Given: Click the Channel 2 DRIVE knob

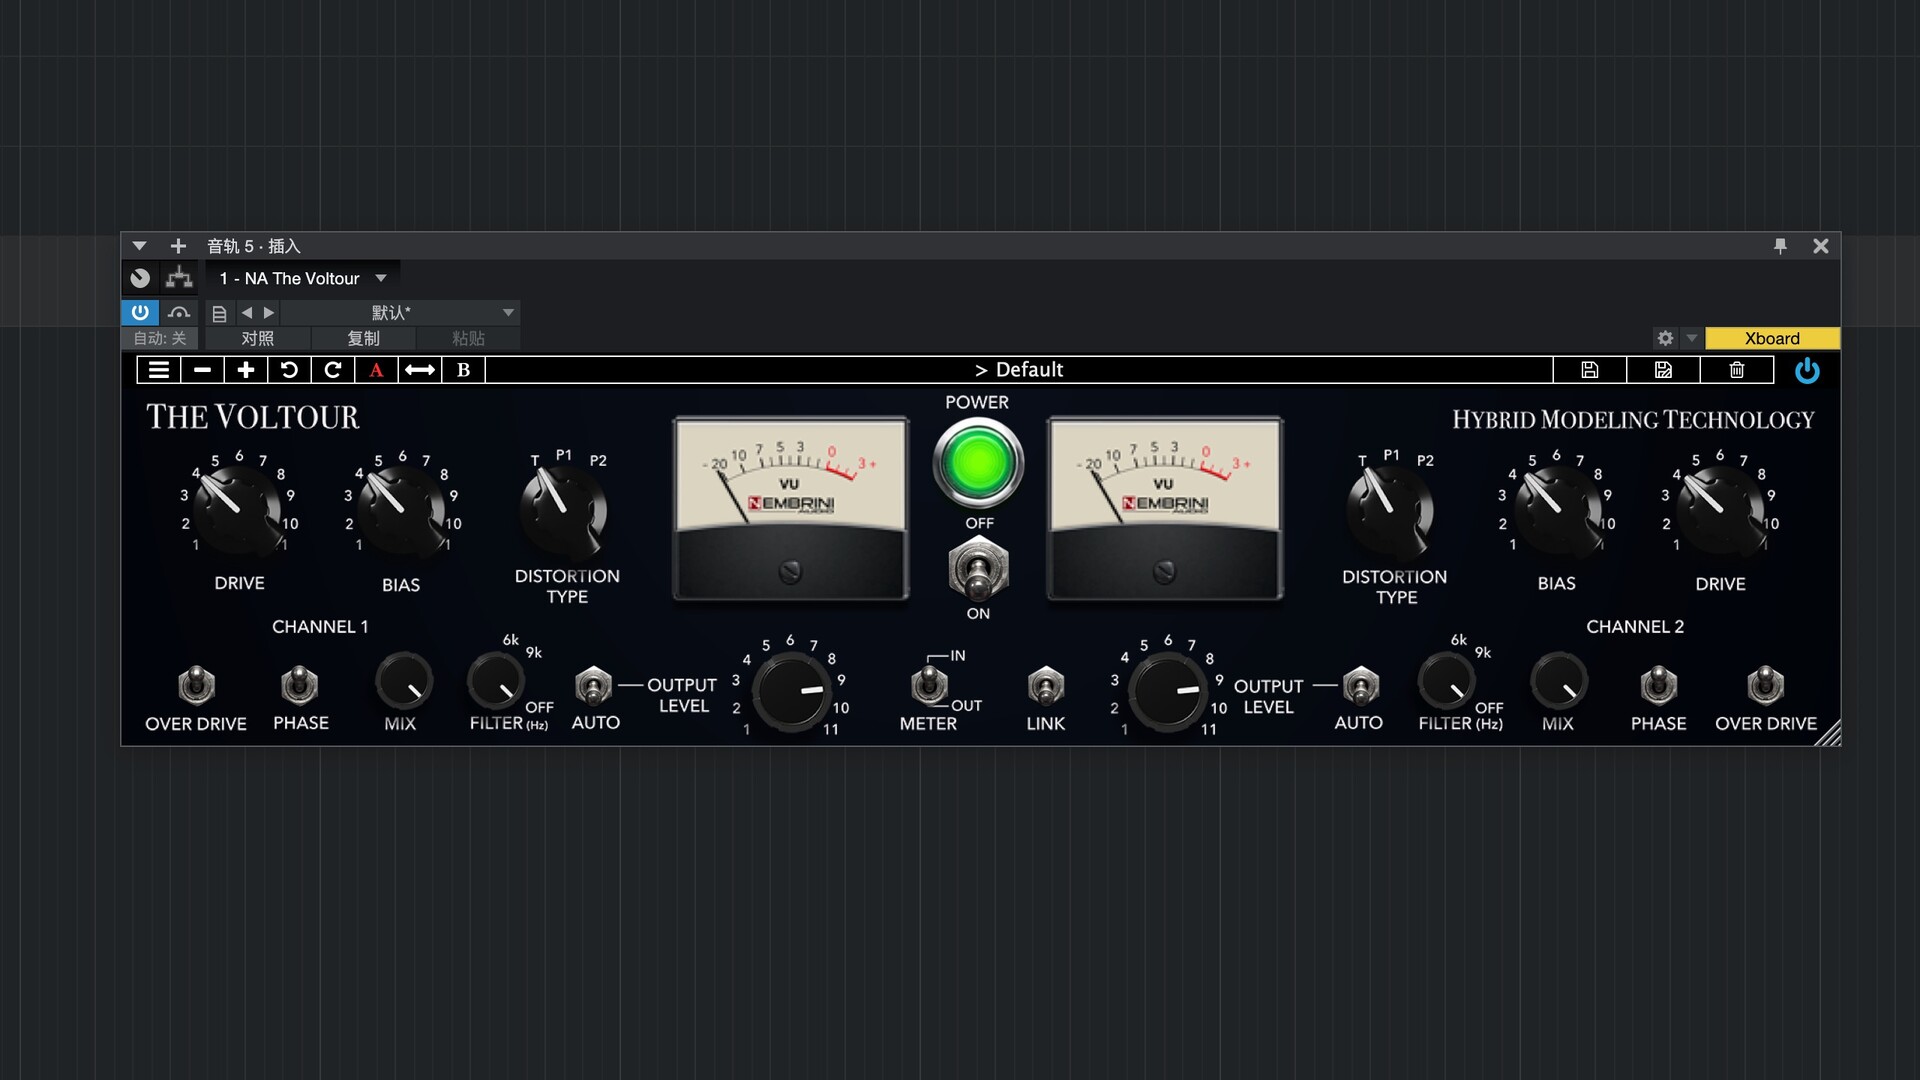Looking at the screenshot, I should pos(1721,510).
